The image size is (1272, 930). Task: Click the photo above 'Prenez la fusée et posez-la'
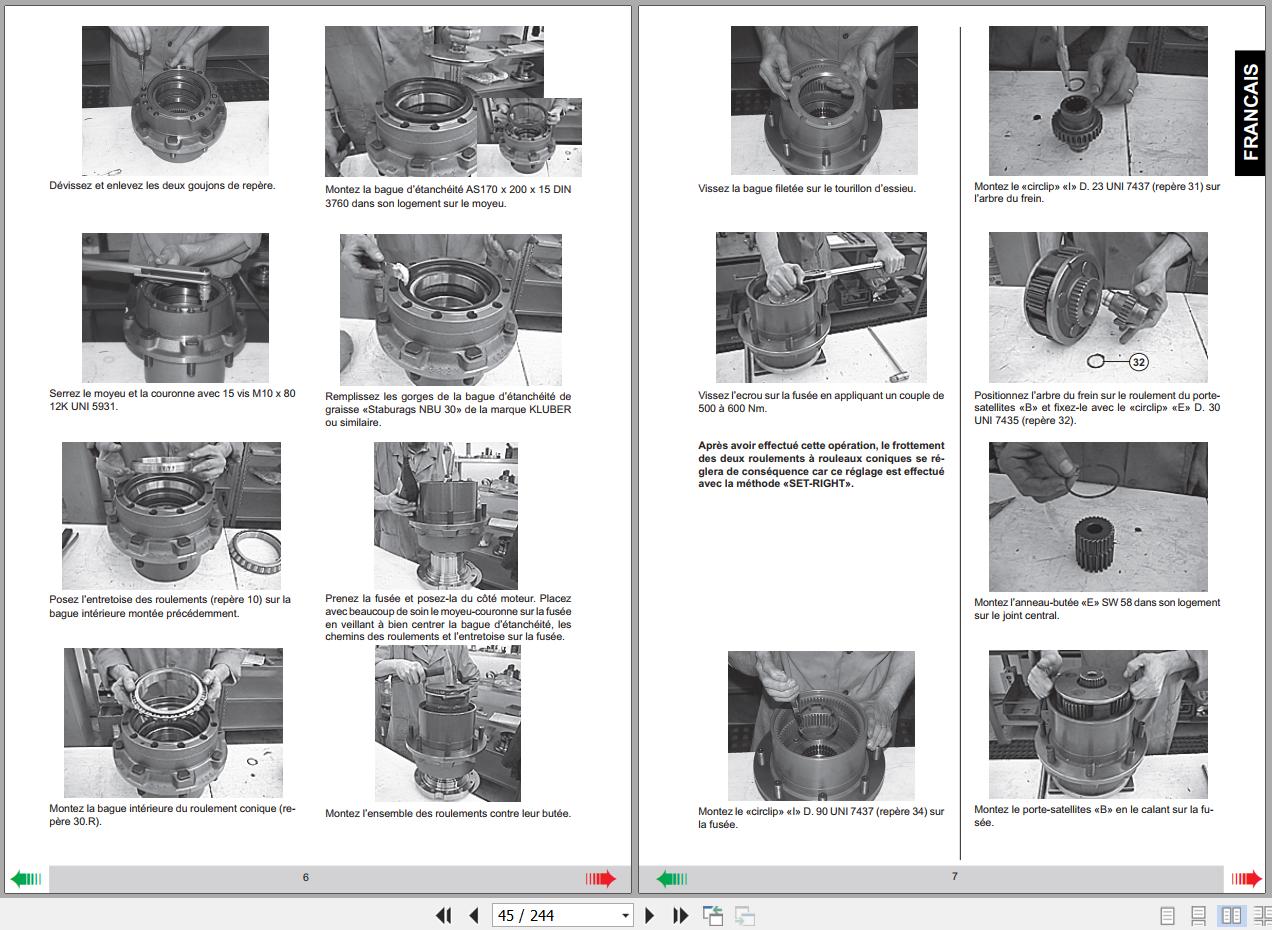pyautogui.click(x=446, y=516)
